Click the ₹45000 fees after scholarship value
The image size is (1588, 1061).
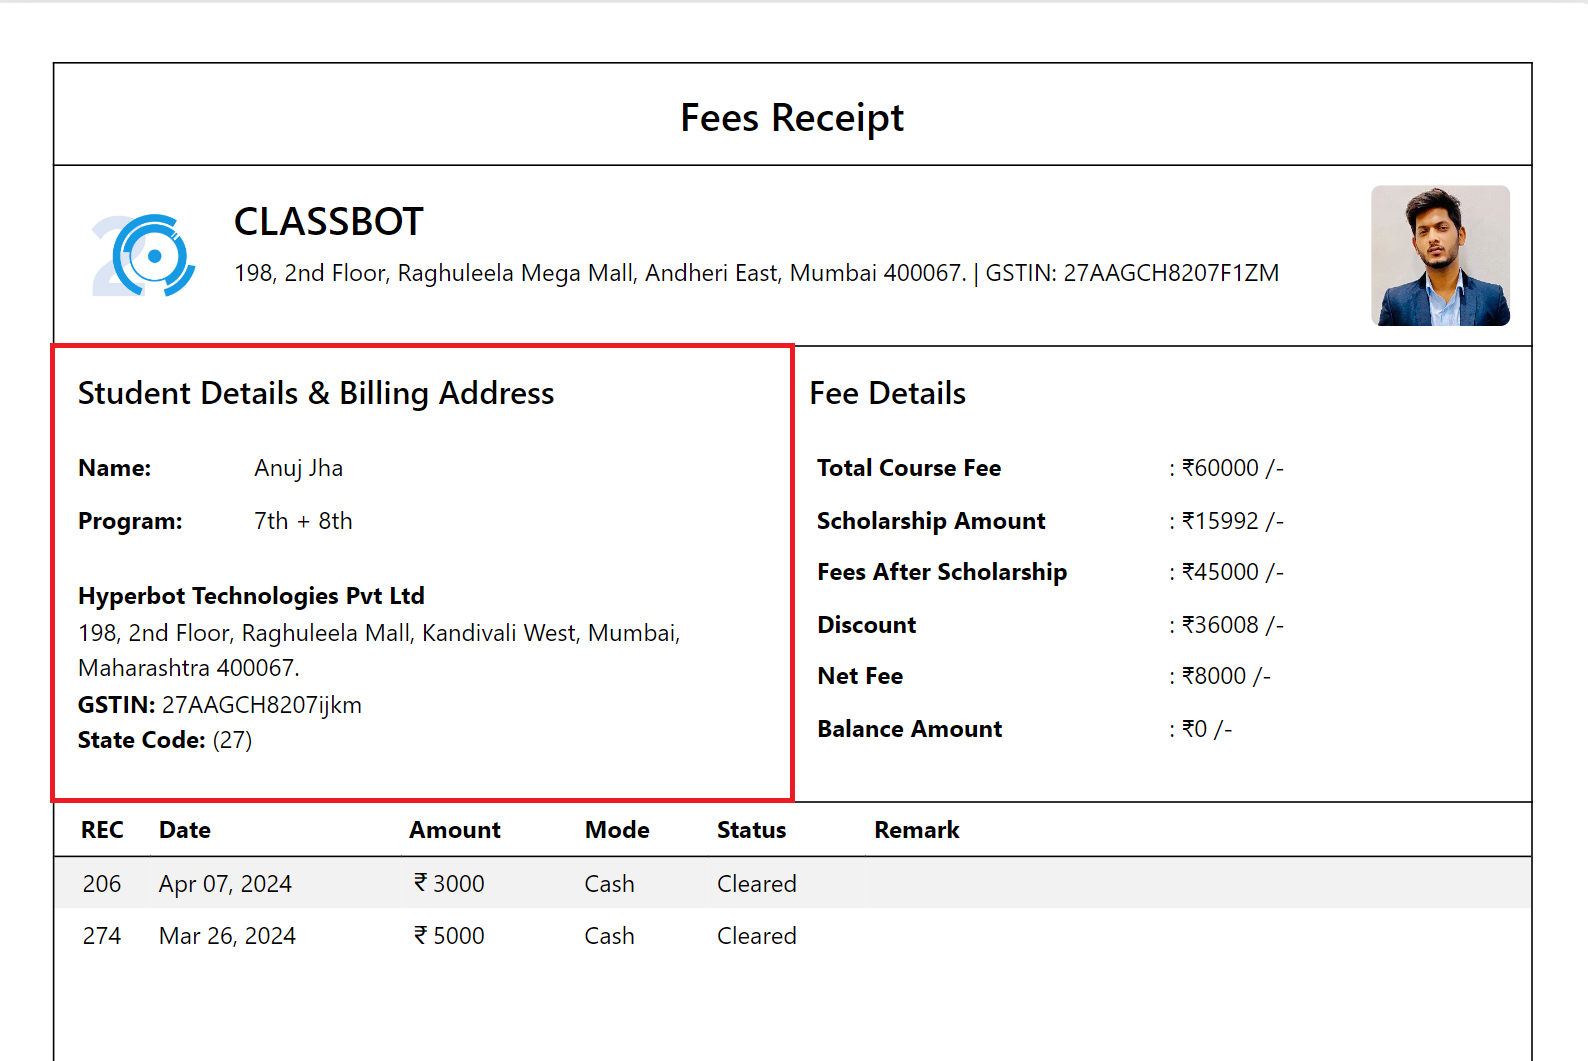[x=1232, y=572]
